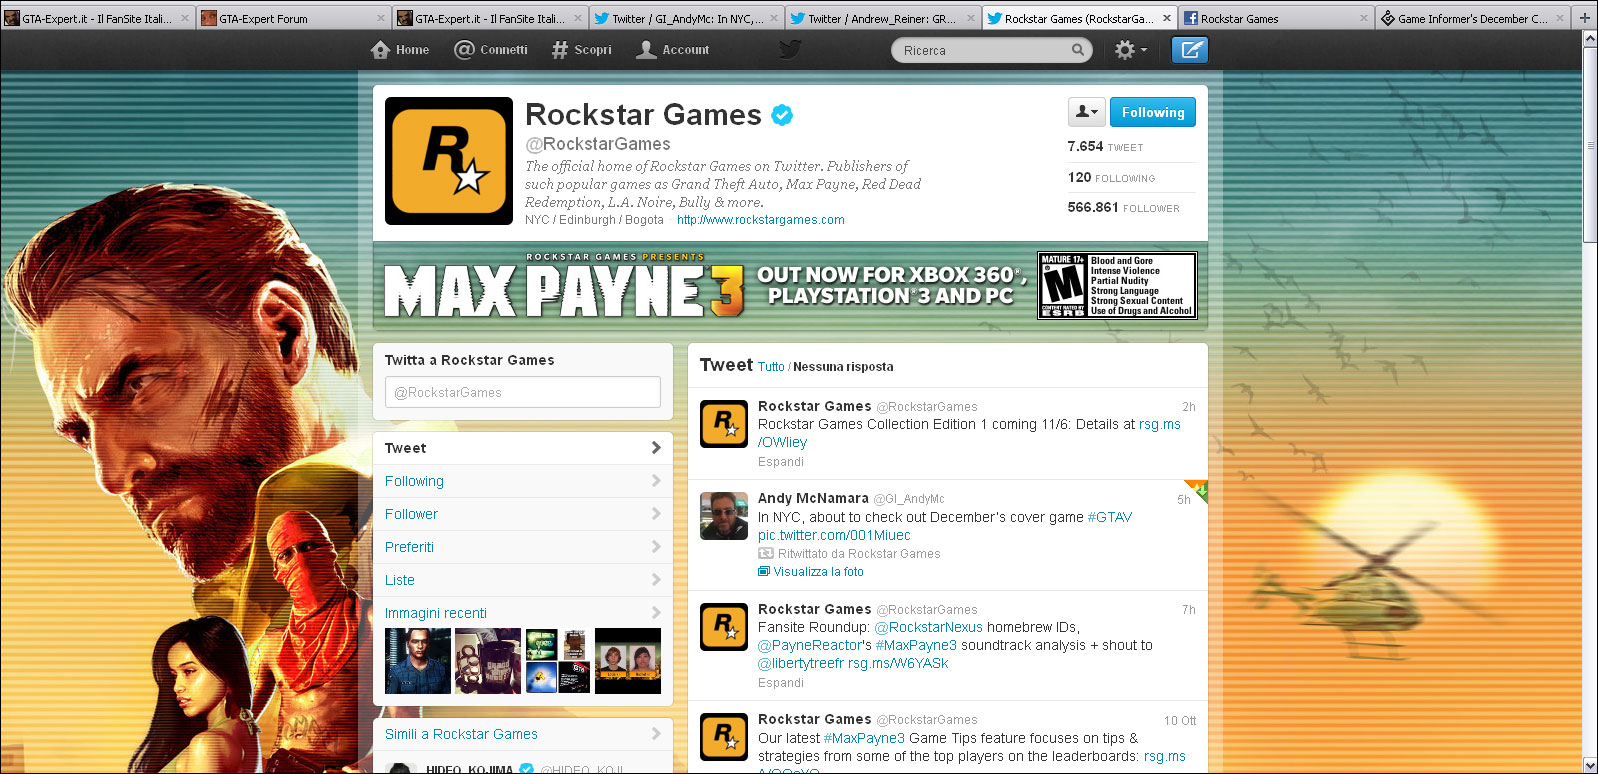Switch to Twitter / Andrew_Reiner browser tab

(882, 17)
